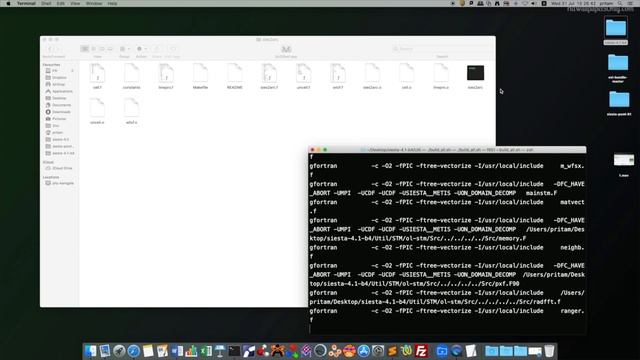The image size is (640, 360).
Task: Open the Finder Action gear menu
Action: (141, 49)
